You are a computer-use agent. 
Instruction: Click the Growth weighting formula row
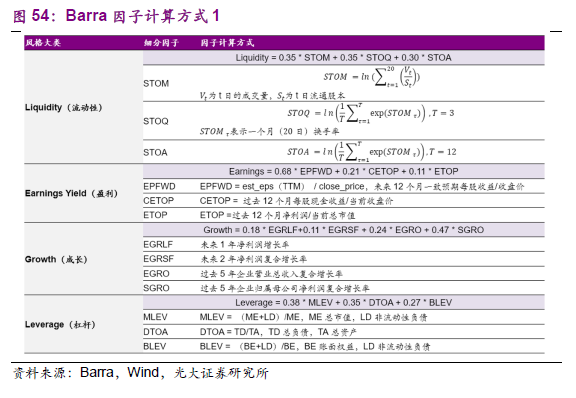tap(343, 230)
